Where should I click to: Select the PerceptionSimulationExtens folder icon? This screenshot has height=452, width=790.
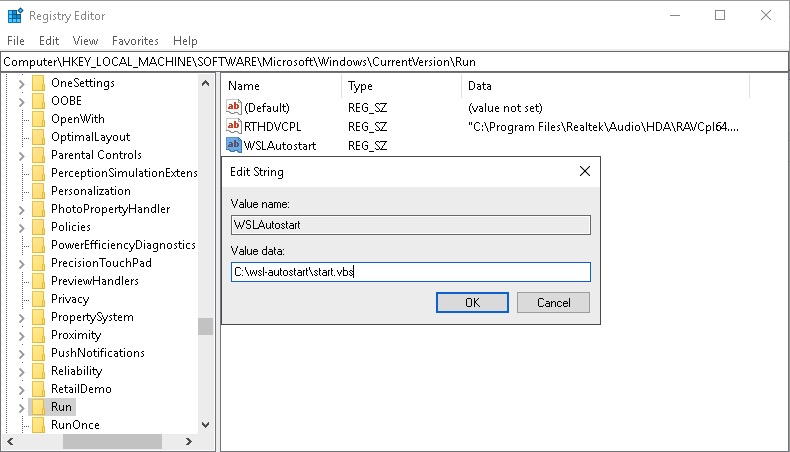pyautogui.click(x=38, y=173)
